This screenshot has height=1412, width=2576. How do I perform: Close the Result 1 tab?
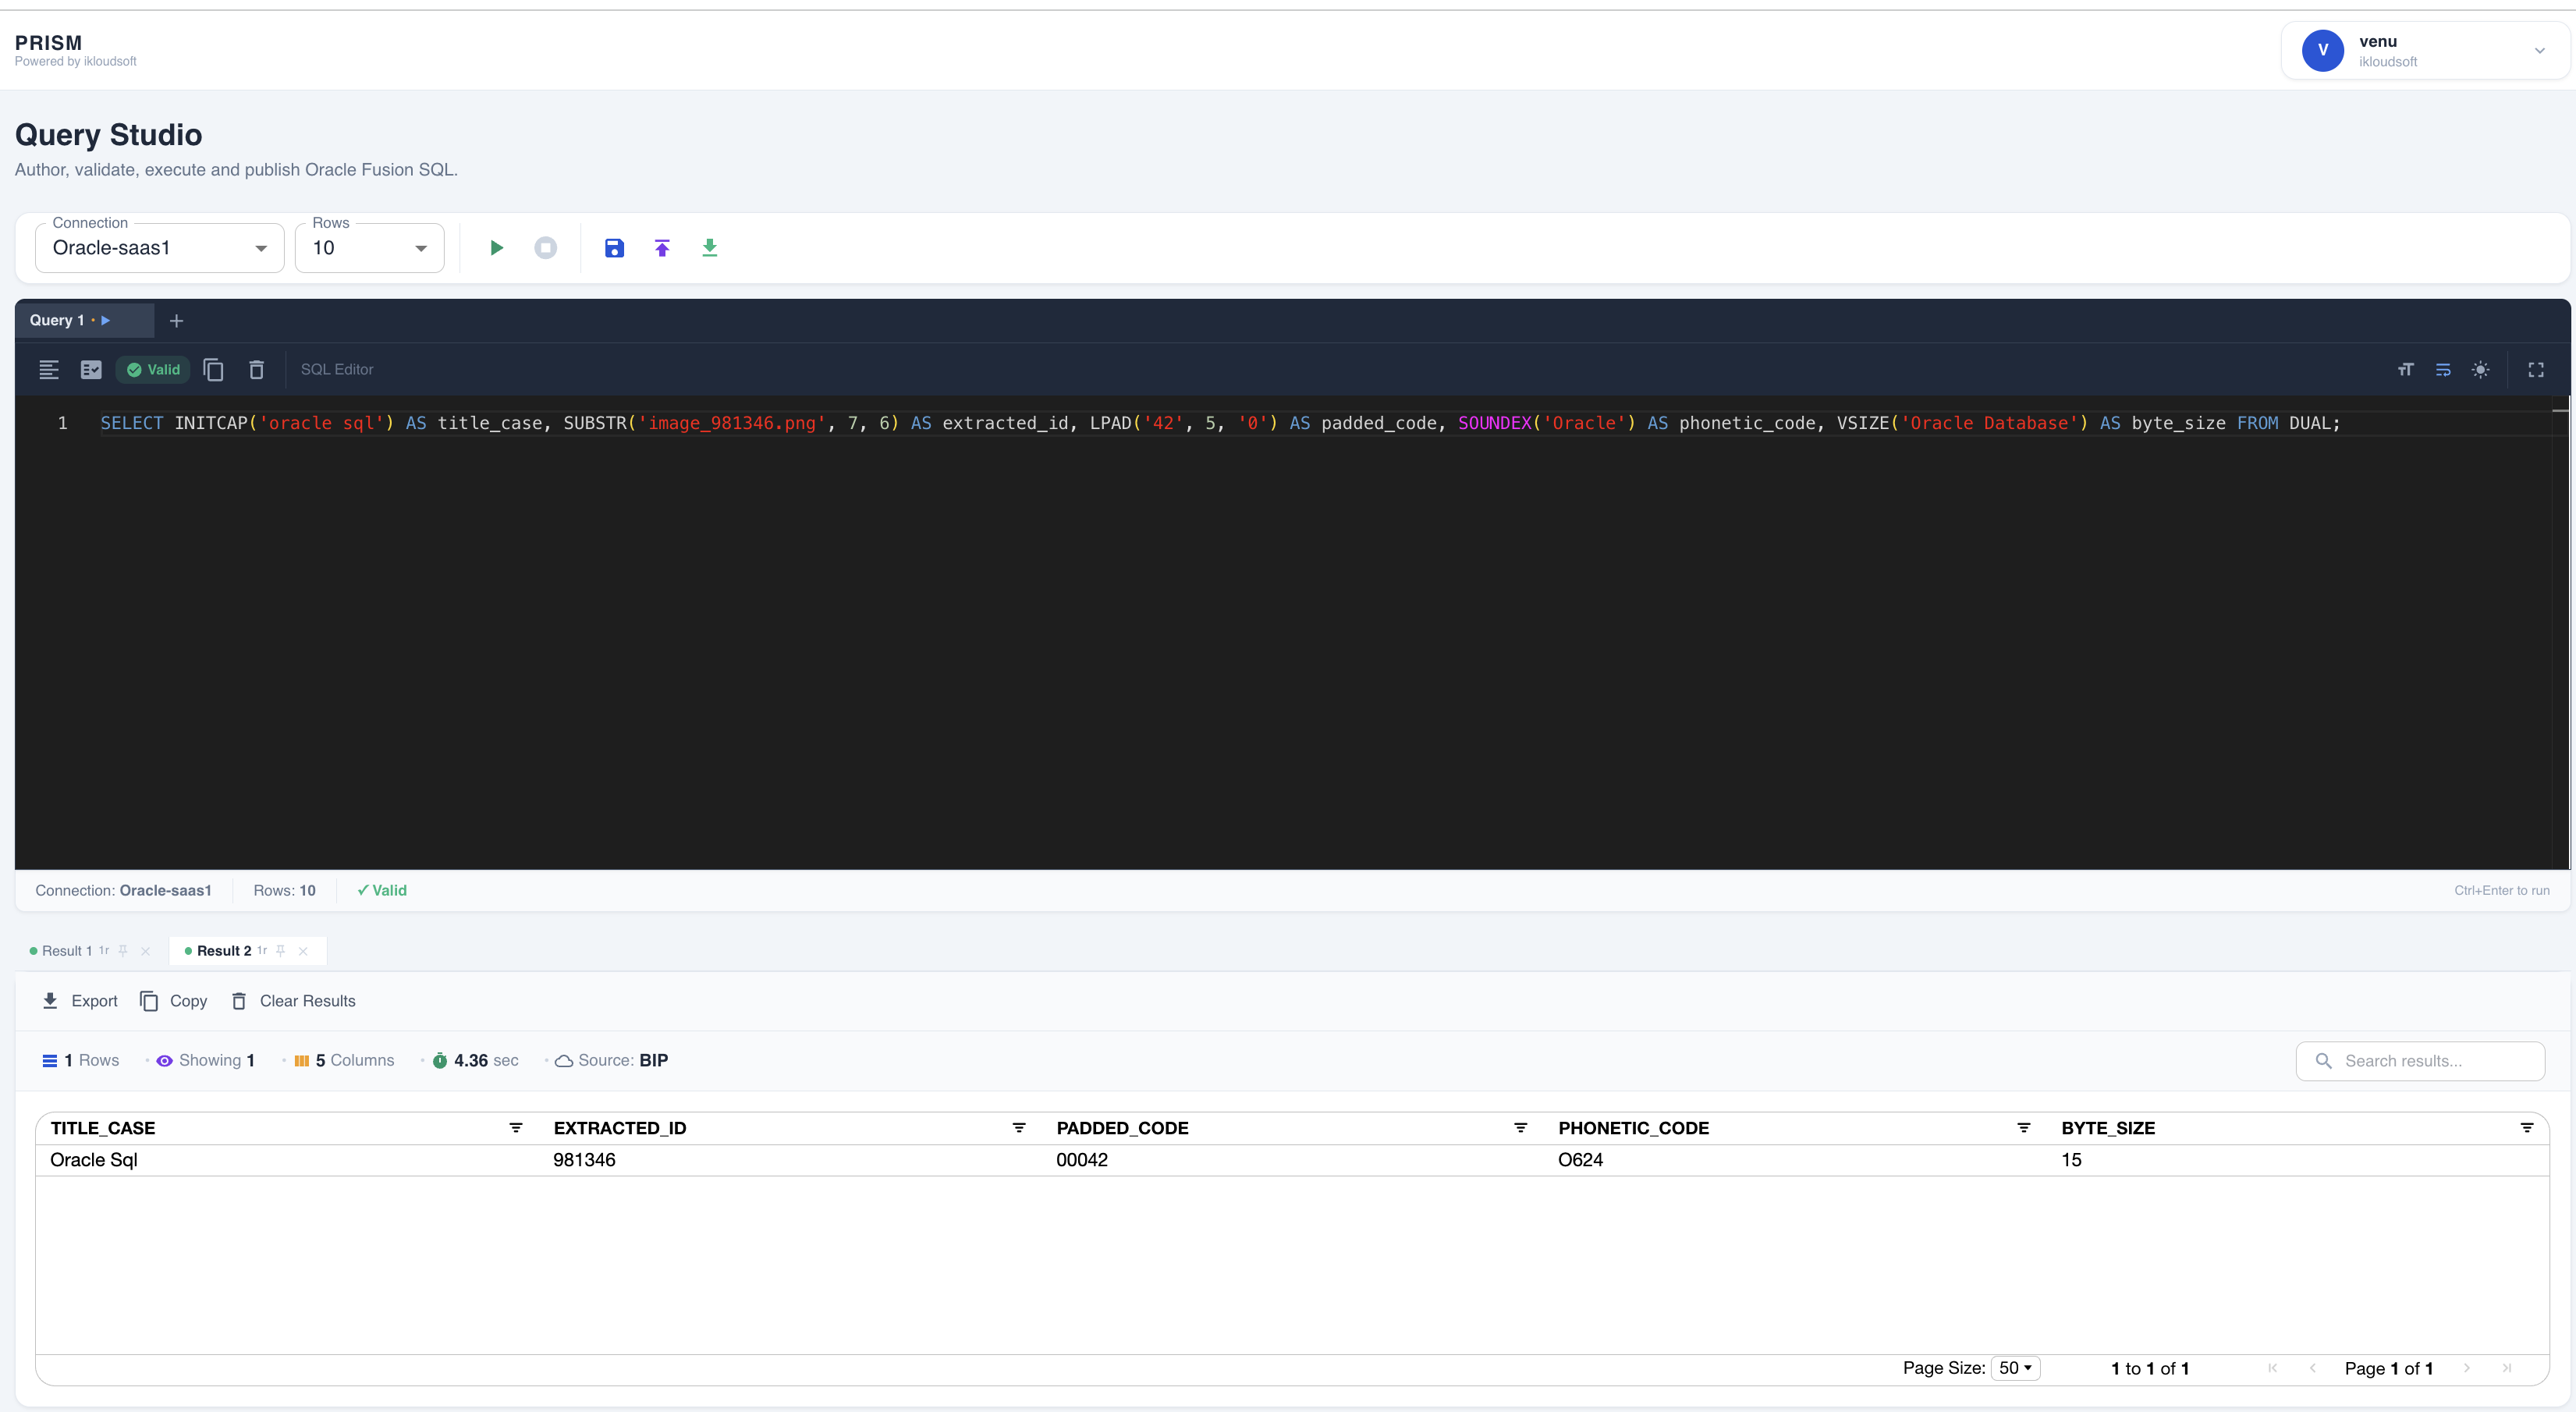click(x=146, y=951)
